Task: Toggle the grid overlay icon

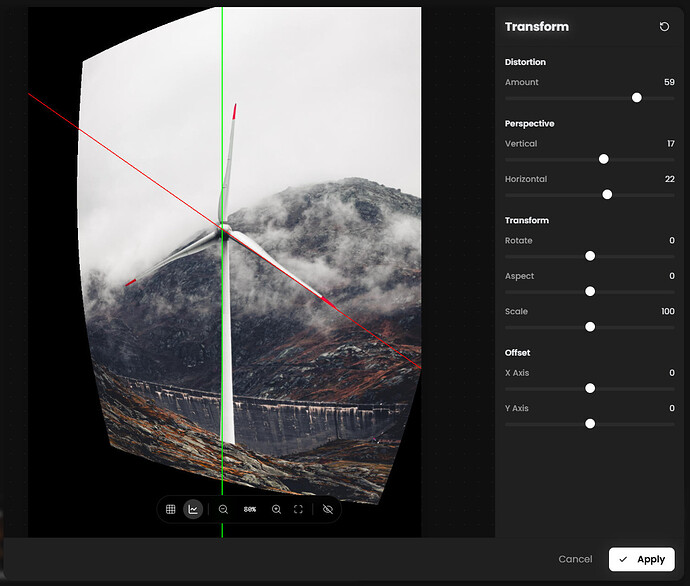Action: (x=171, y=509)
